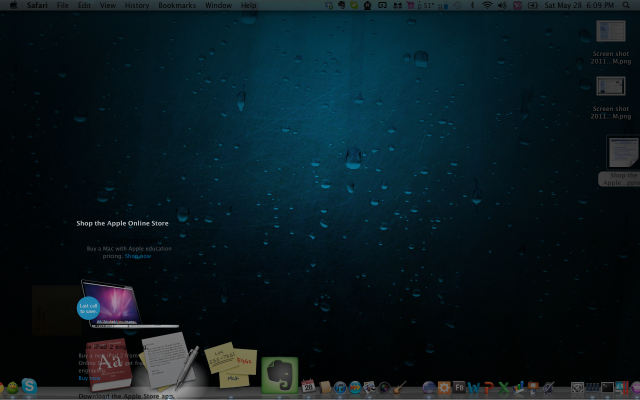Launch Evernote green elephant icon

(280, 375)
